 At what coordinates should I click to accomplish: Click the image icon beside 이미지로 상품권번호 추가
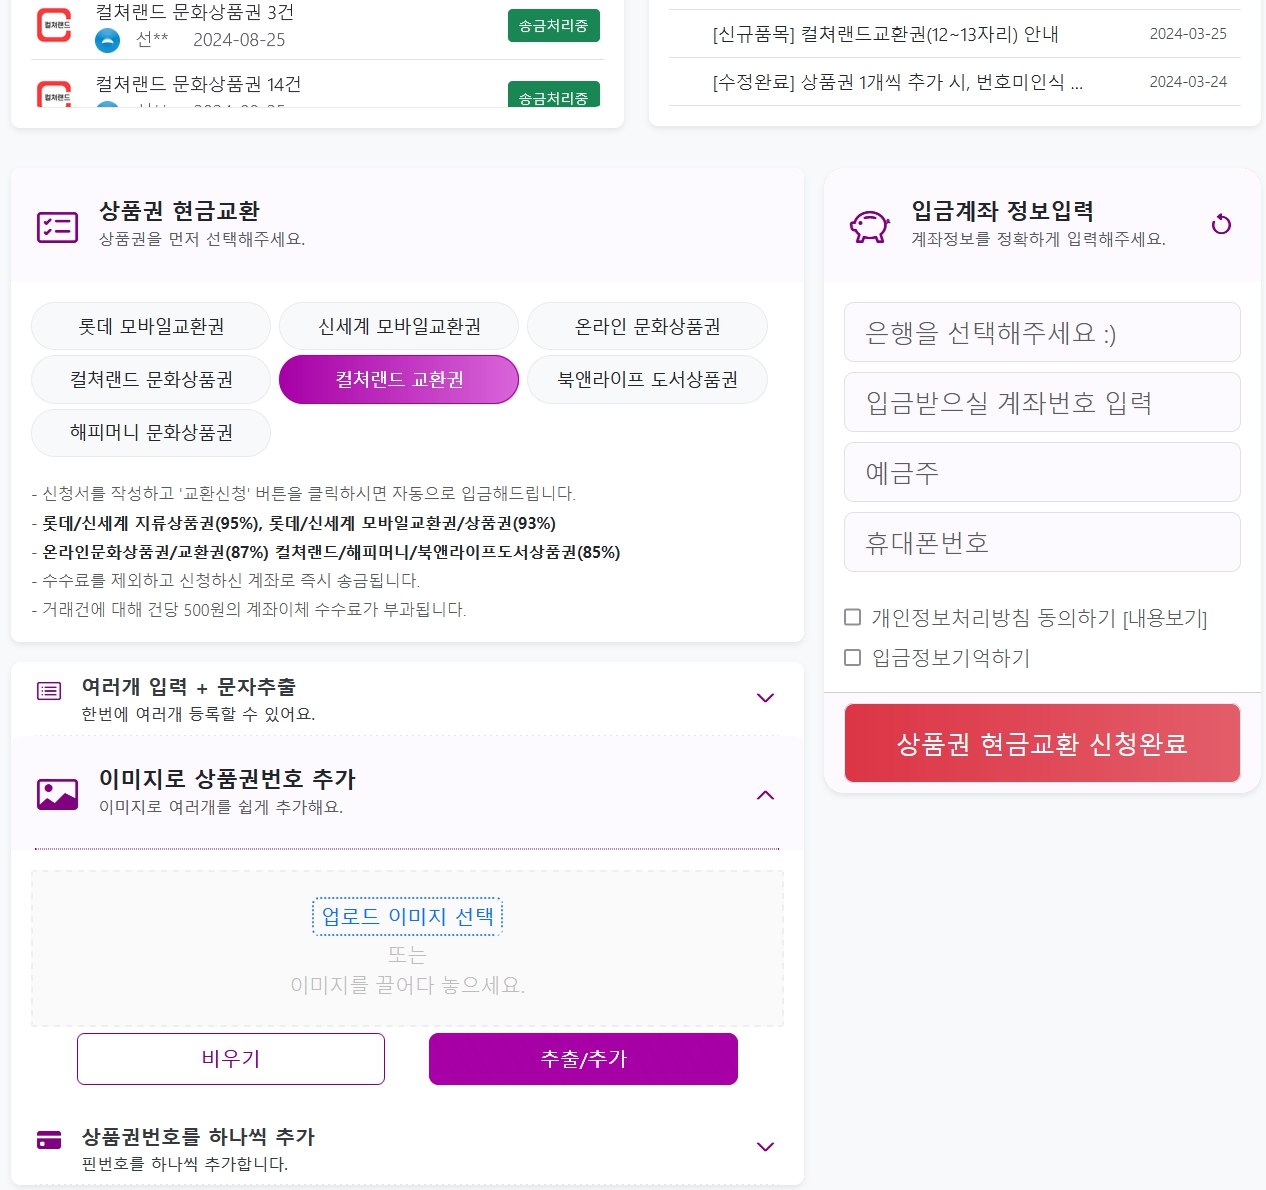pyautogui.click(x=57, y=794)
